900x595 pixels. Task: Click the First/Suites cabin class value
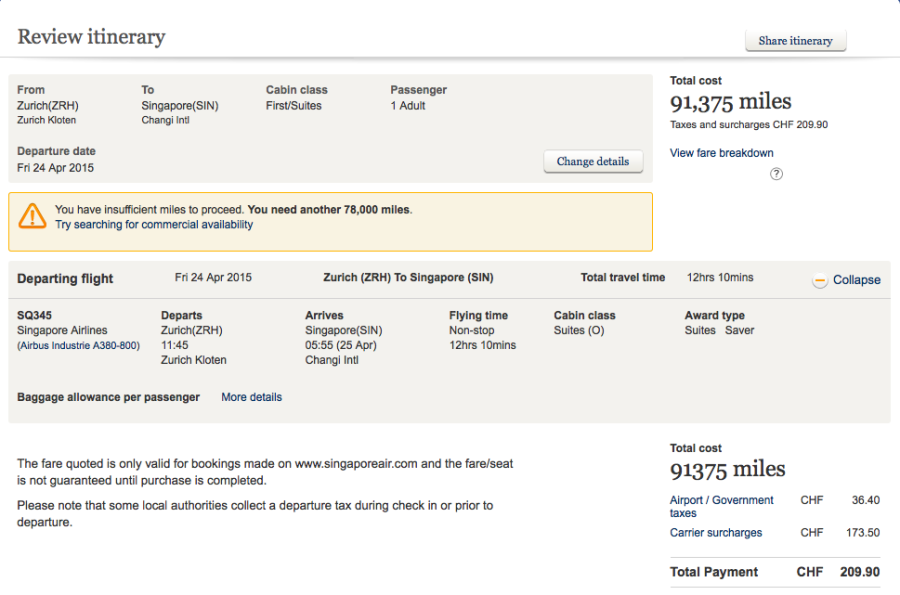coord(293,105)
